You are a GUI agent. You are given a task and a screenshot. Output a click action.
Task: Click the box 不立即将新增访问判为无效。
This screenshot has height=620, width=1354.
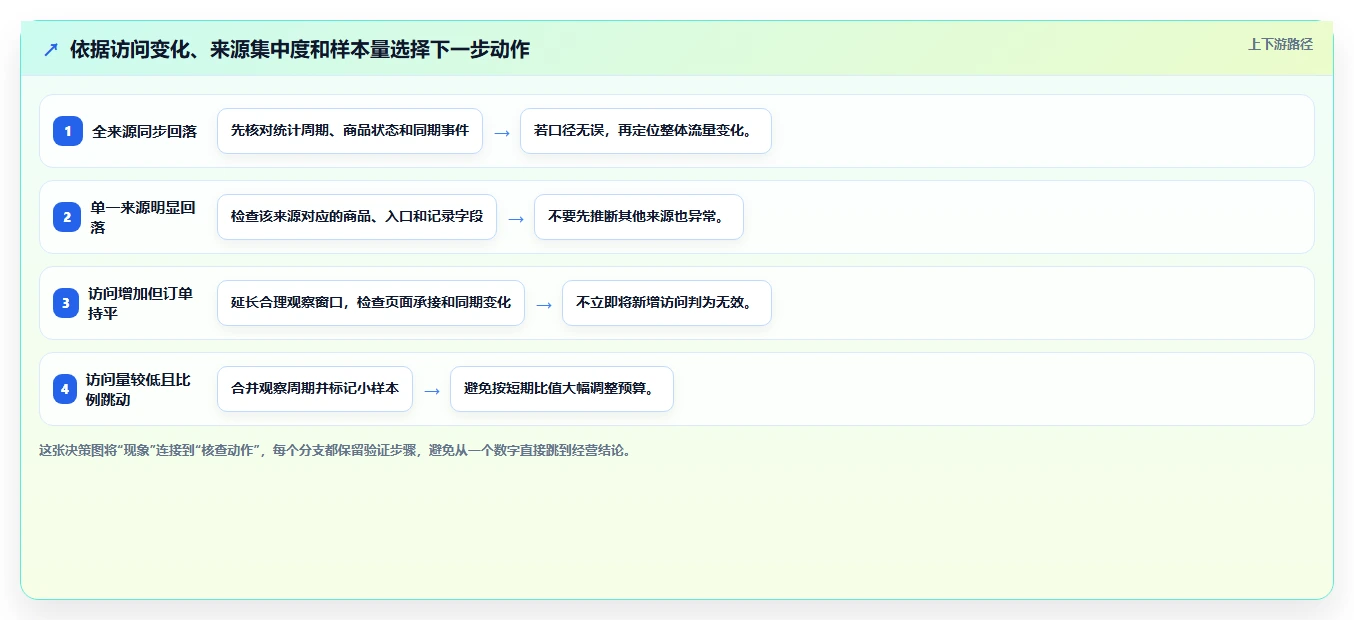(667, 303)
